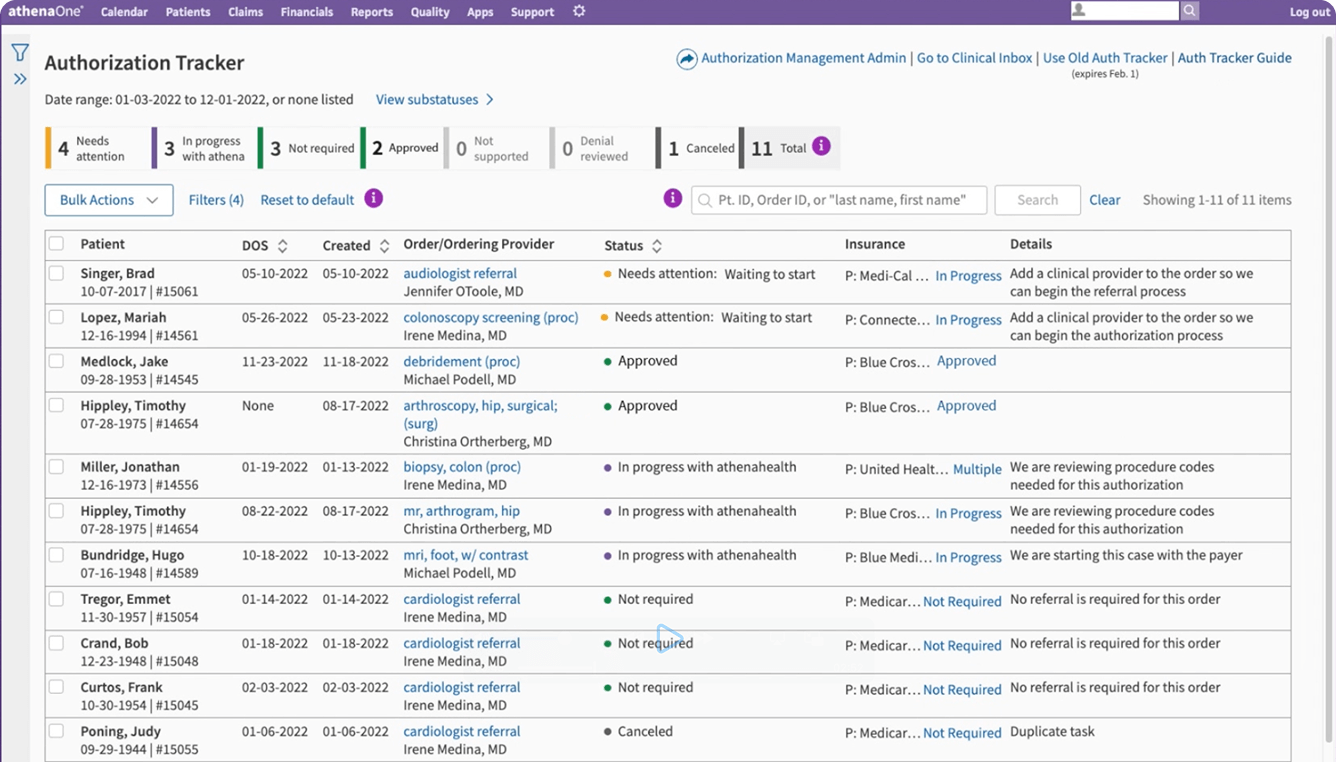Open the Go to Clinical Inbox link

pyautogui.click(x=974, y=58)
